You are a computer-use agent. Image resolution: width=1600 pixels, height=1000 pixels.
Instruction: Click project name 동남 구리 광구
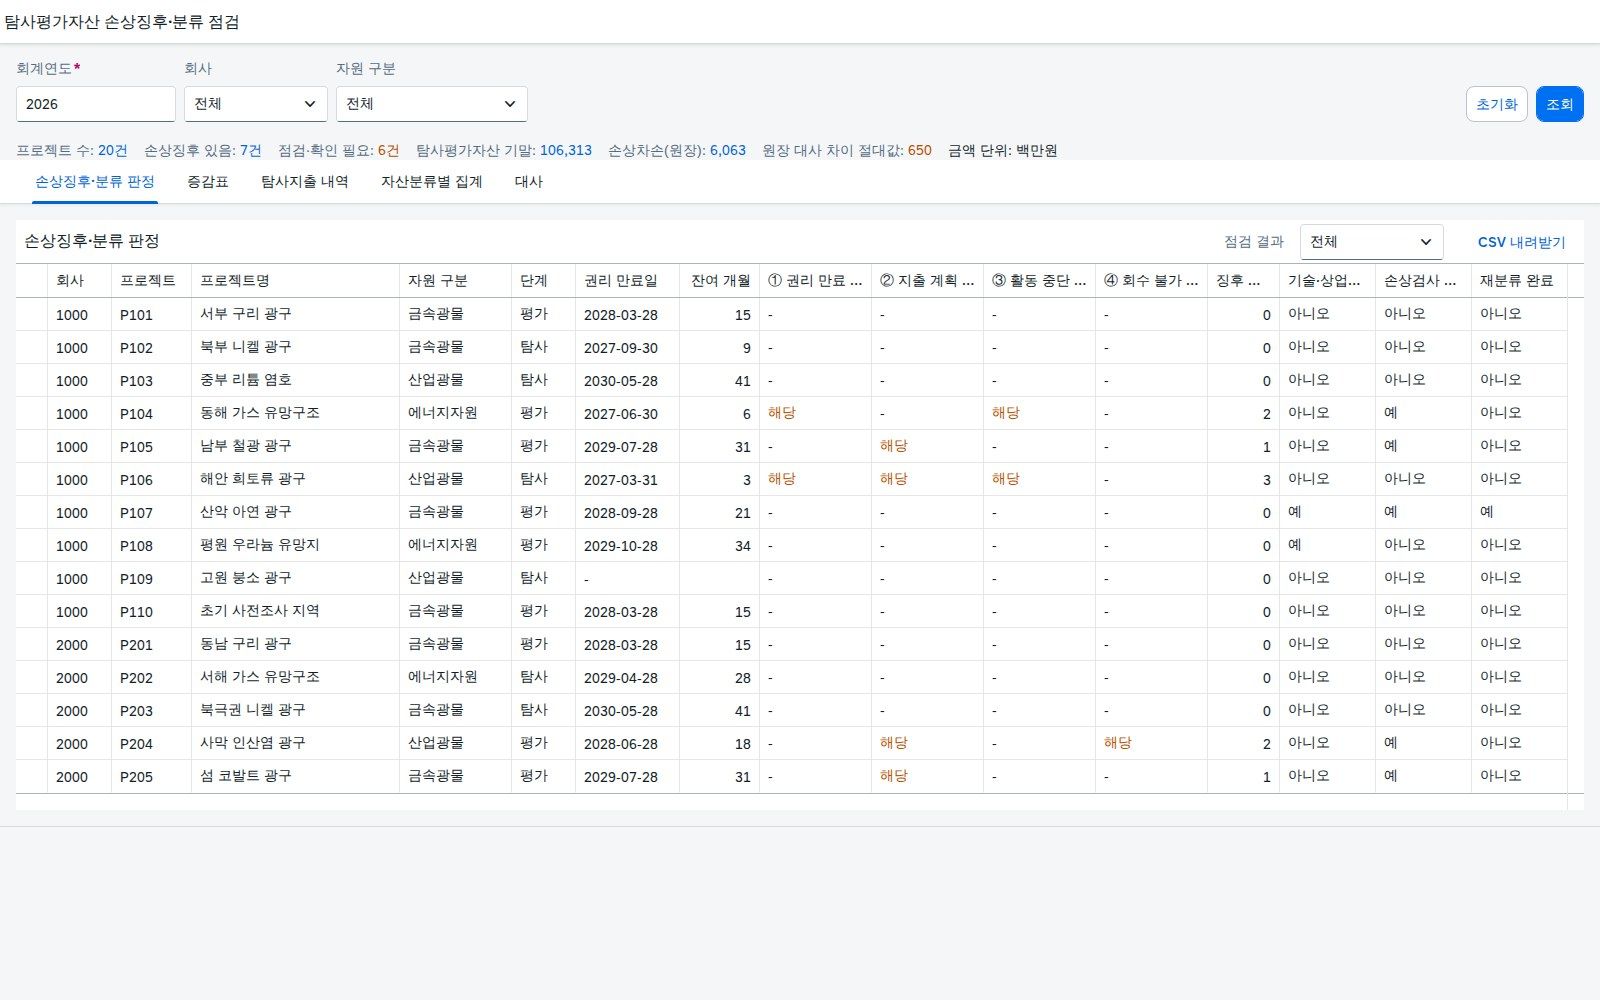246,644
